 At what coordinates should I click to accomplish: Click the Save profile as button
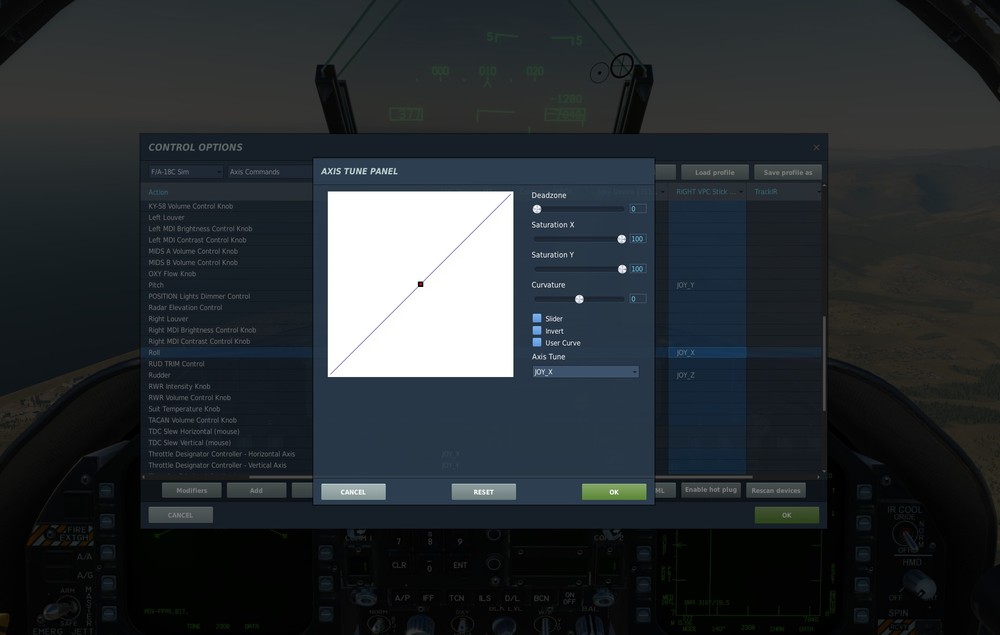click(x=788, y=172)
